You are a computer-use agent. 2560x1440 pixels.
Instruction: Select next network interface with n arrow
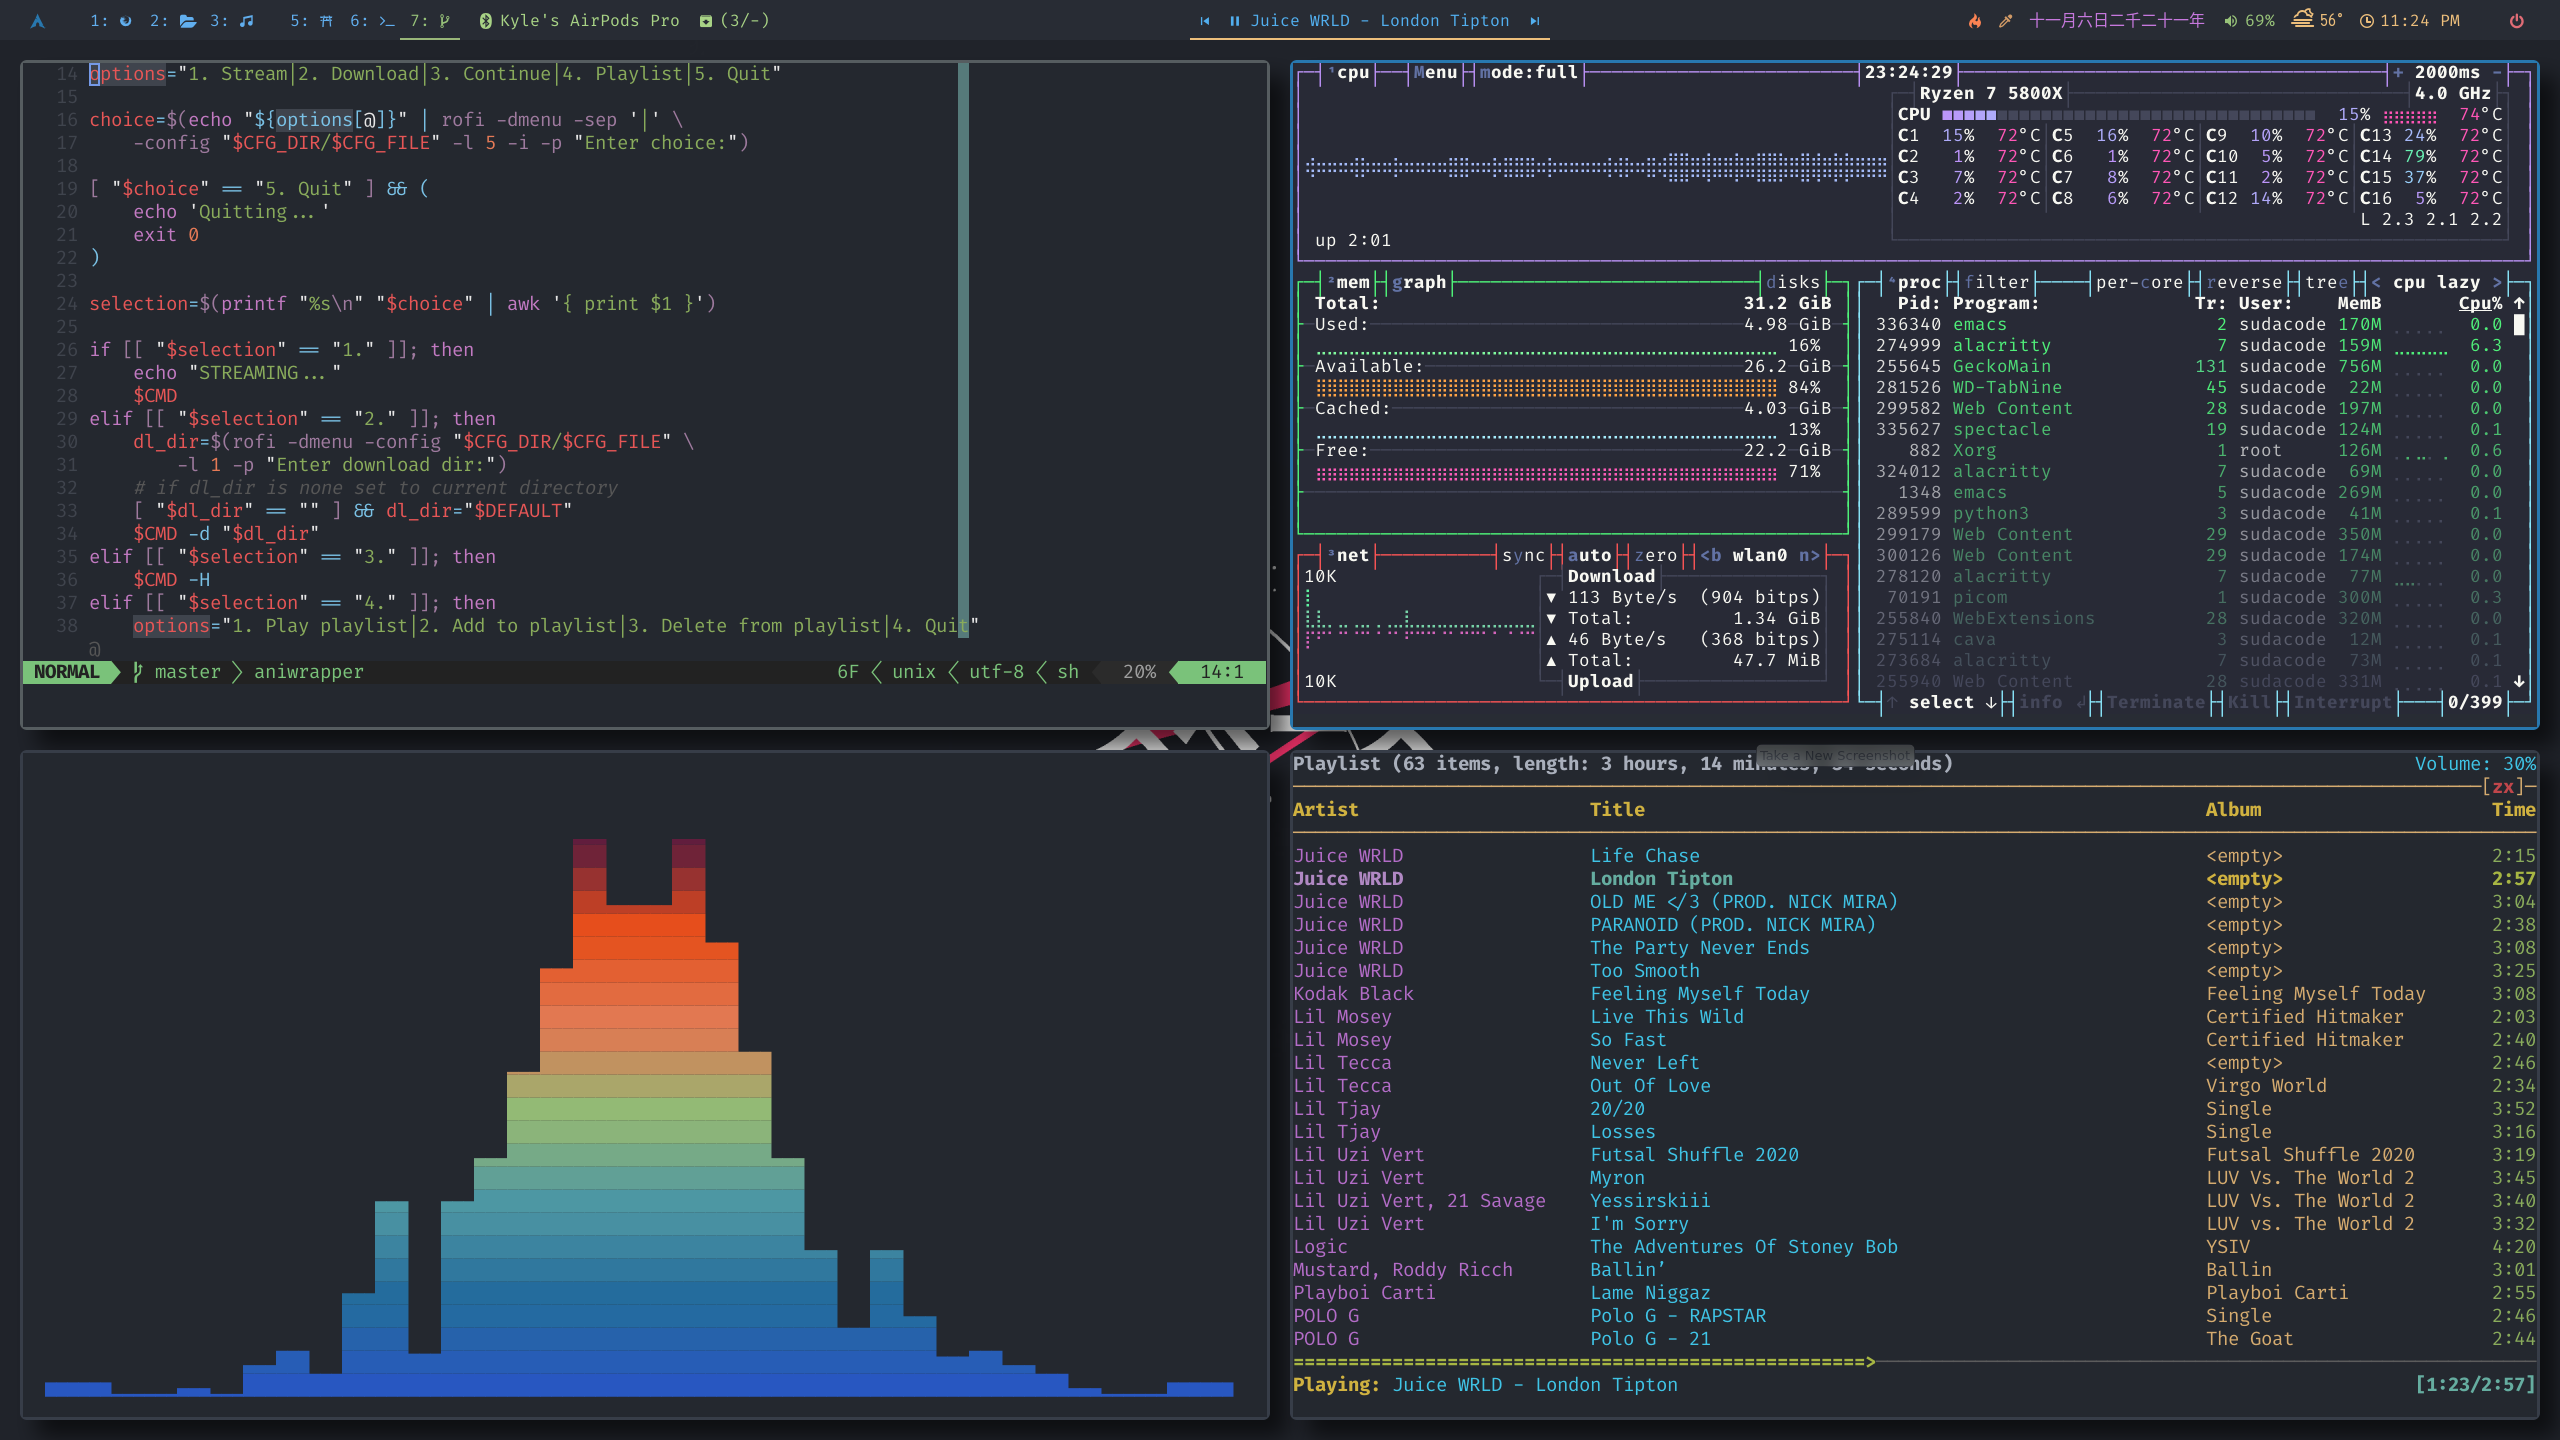coord(1809,555)
